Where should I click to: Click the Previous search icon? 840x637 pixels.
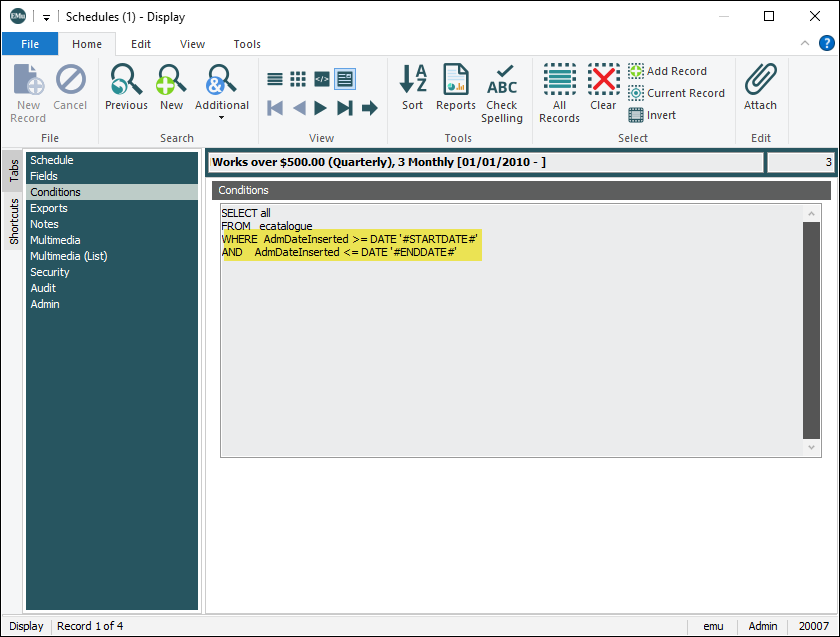pos(126,88)
